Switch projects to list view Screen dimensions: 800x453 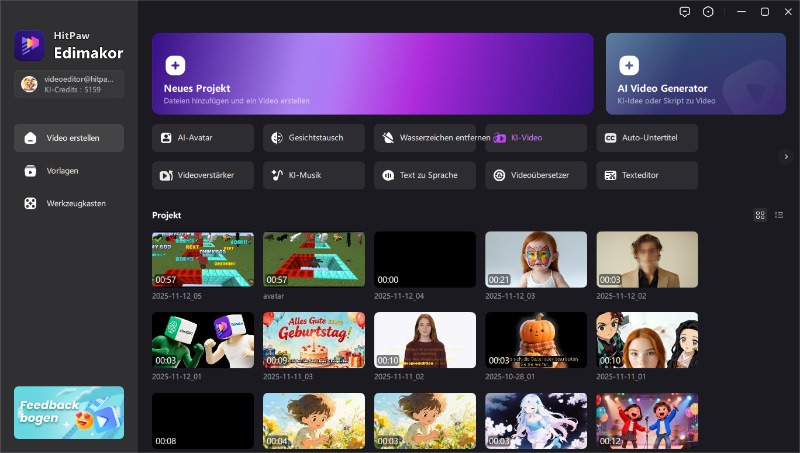[x=779, y=215]
